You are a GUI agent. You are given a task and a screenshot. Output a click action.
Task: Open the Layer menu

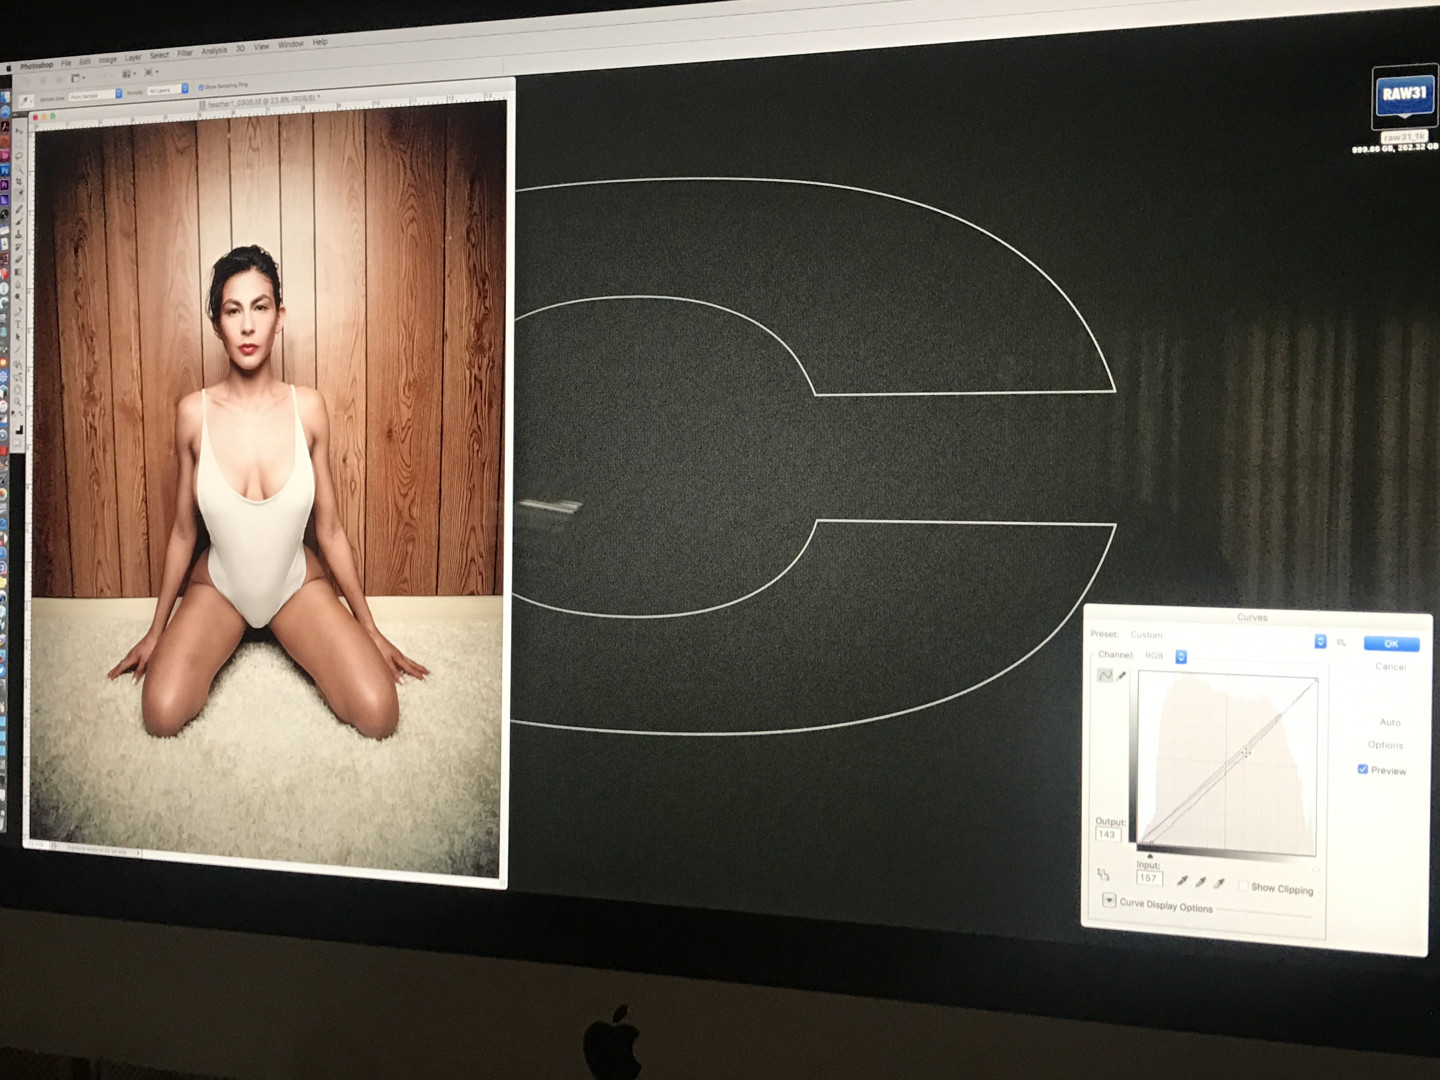[133, 58]
